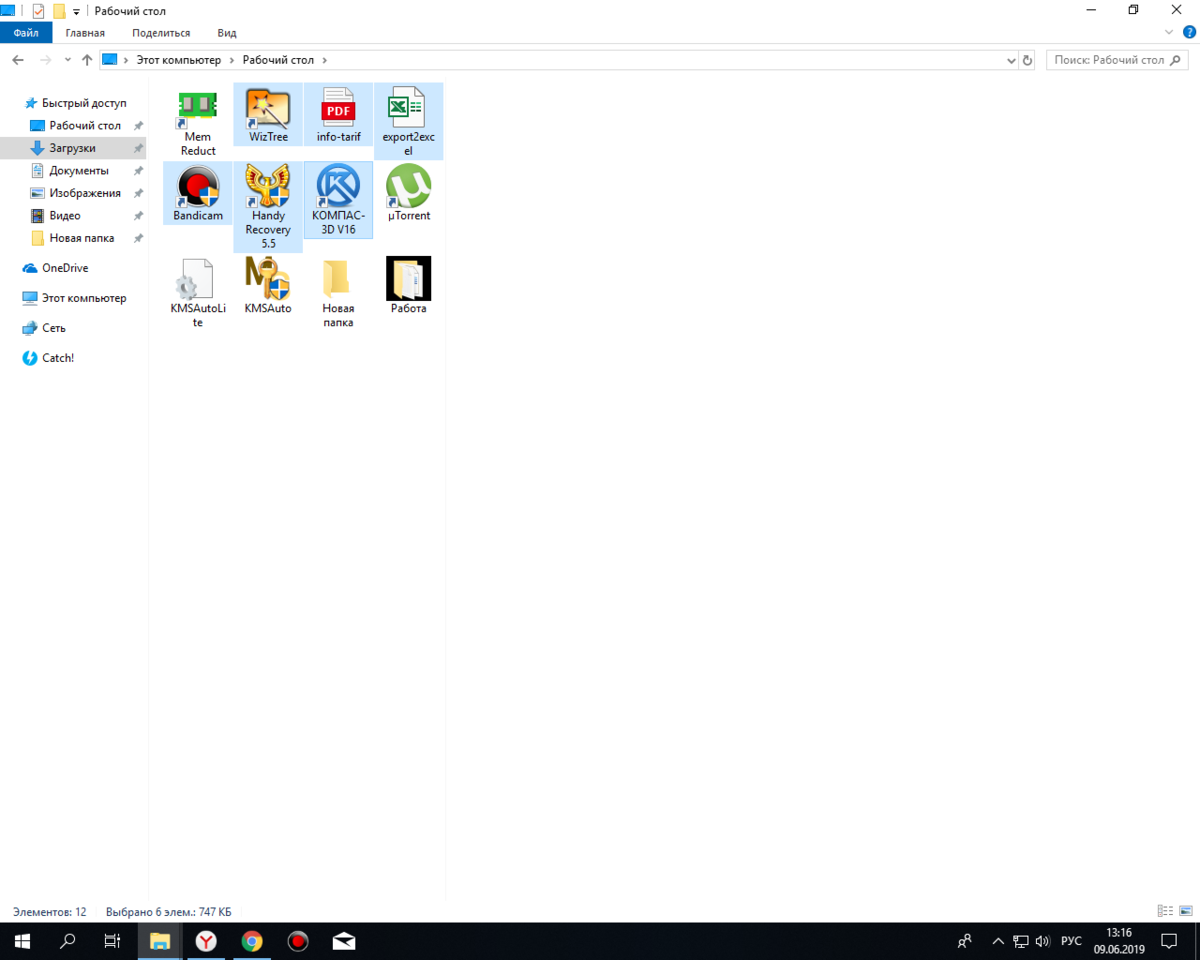Select Этот компьютер in navigation pane
This screenshot has width=1200, height=960.
click(84, 298)
